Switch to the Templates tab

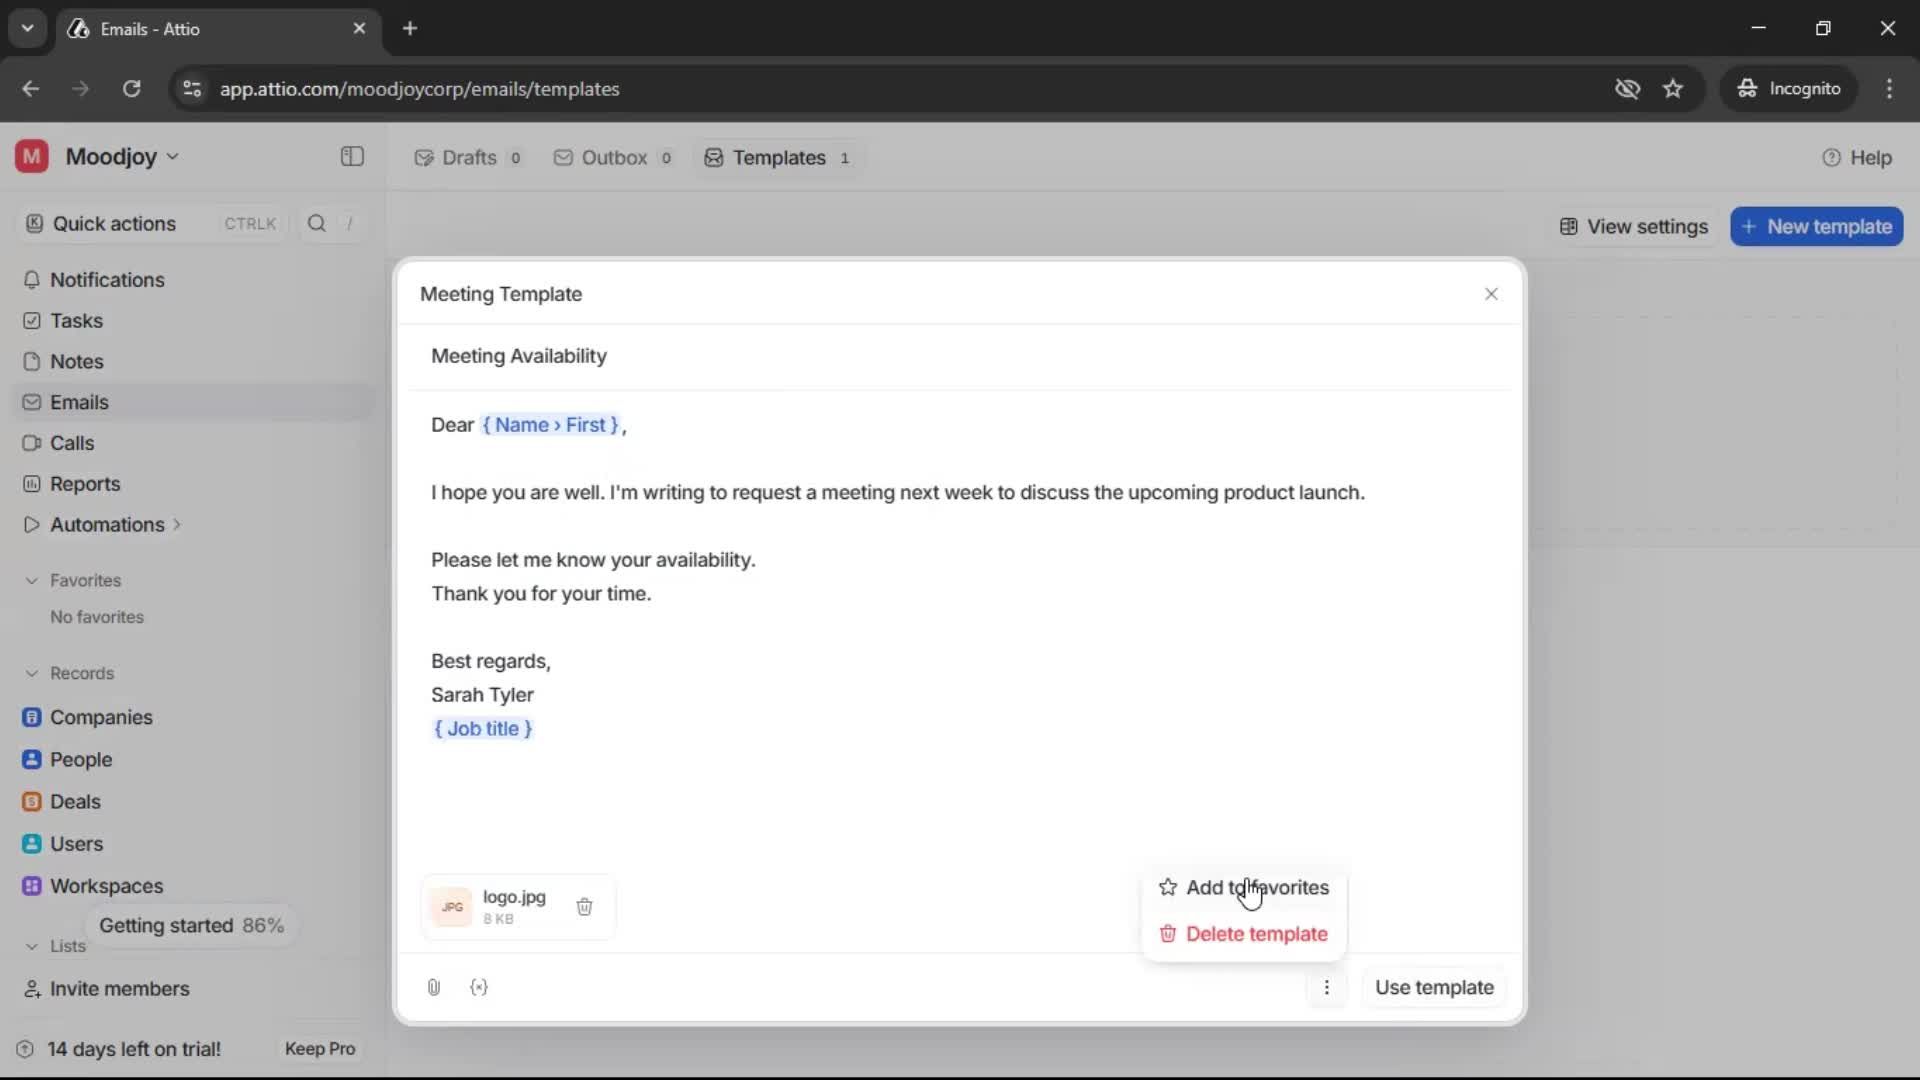777,157
